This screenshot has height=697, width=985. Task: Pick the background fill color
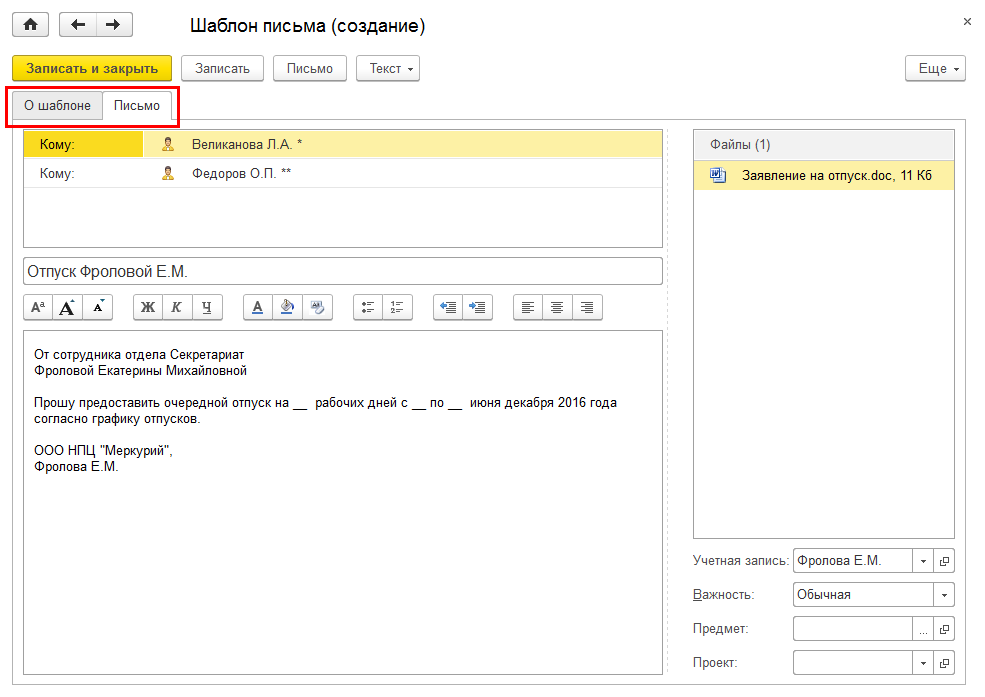click(x=287, y=307)
